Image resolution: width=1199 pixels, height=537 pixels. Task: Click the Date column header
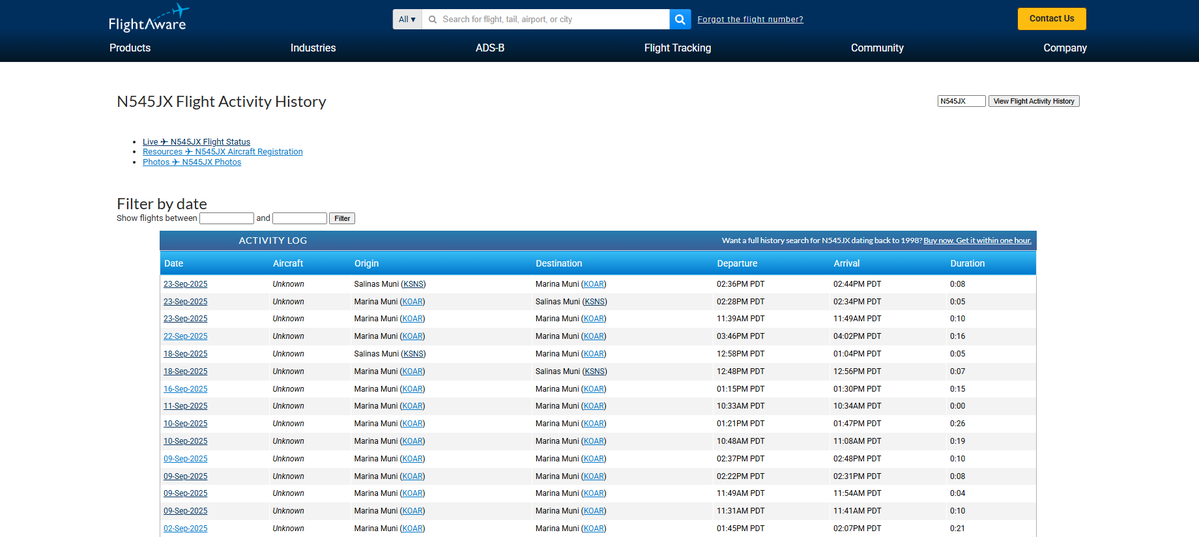coord(174,263)
